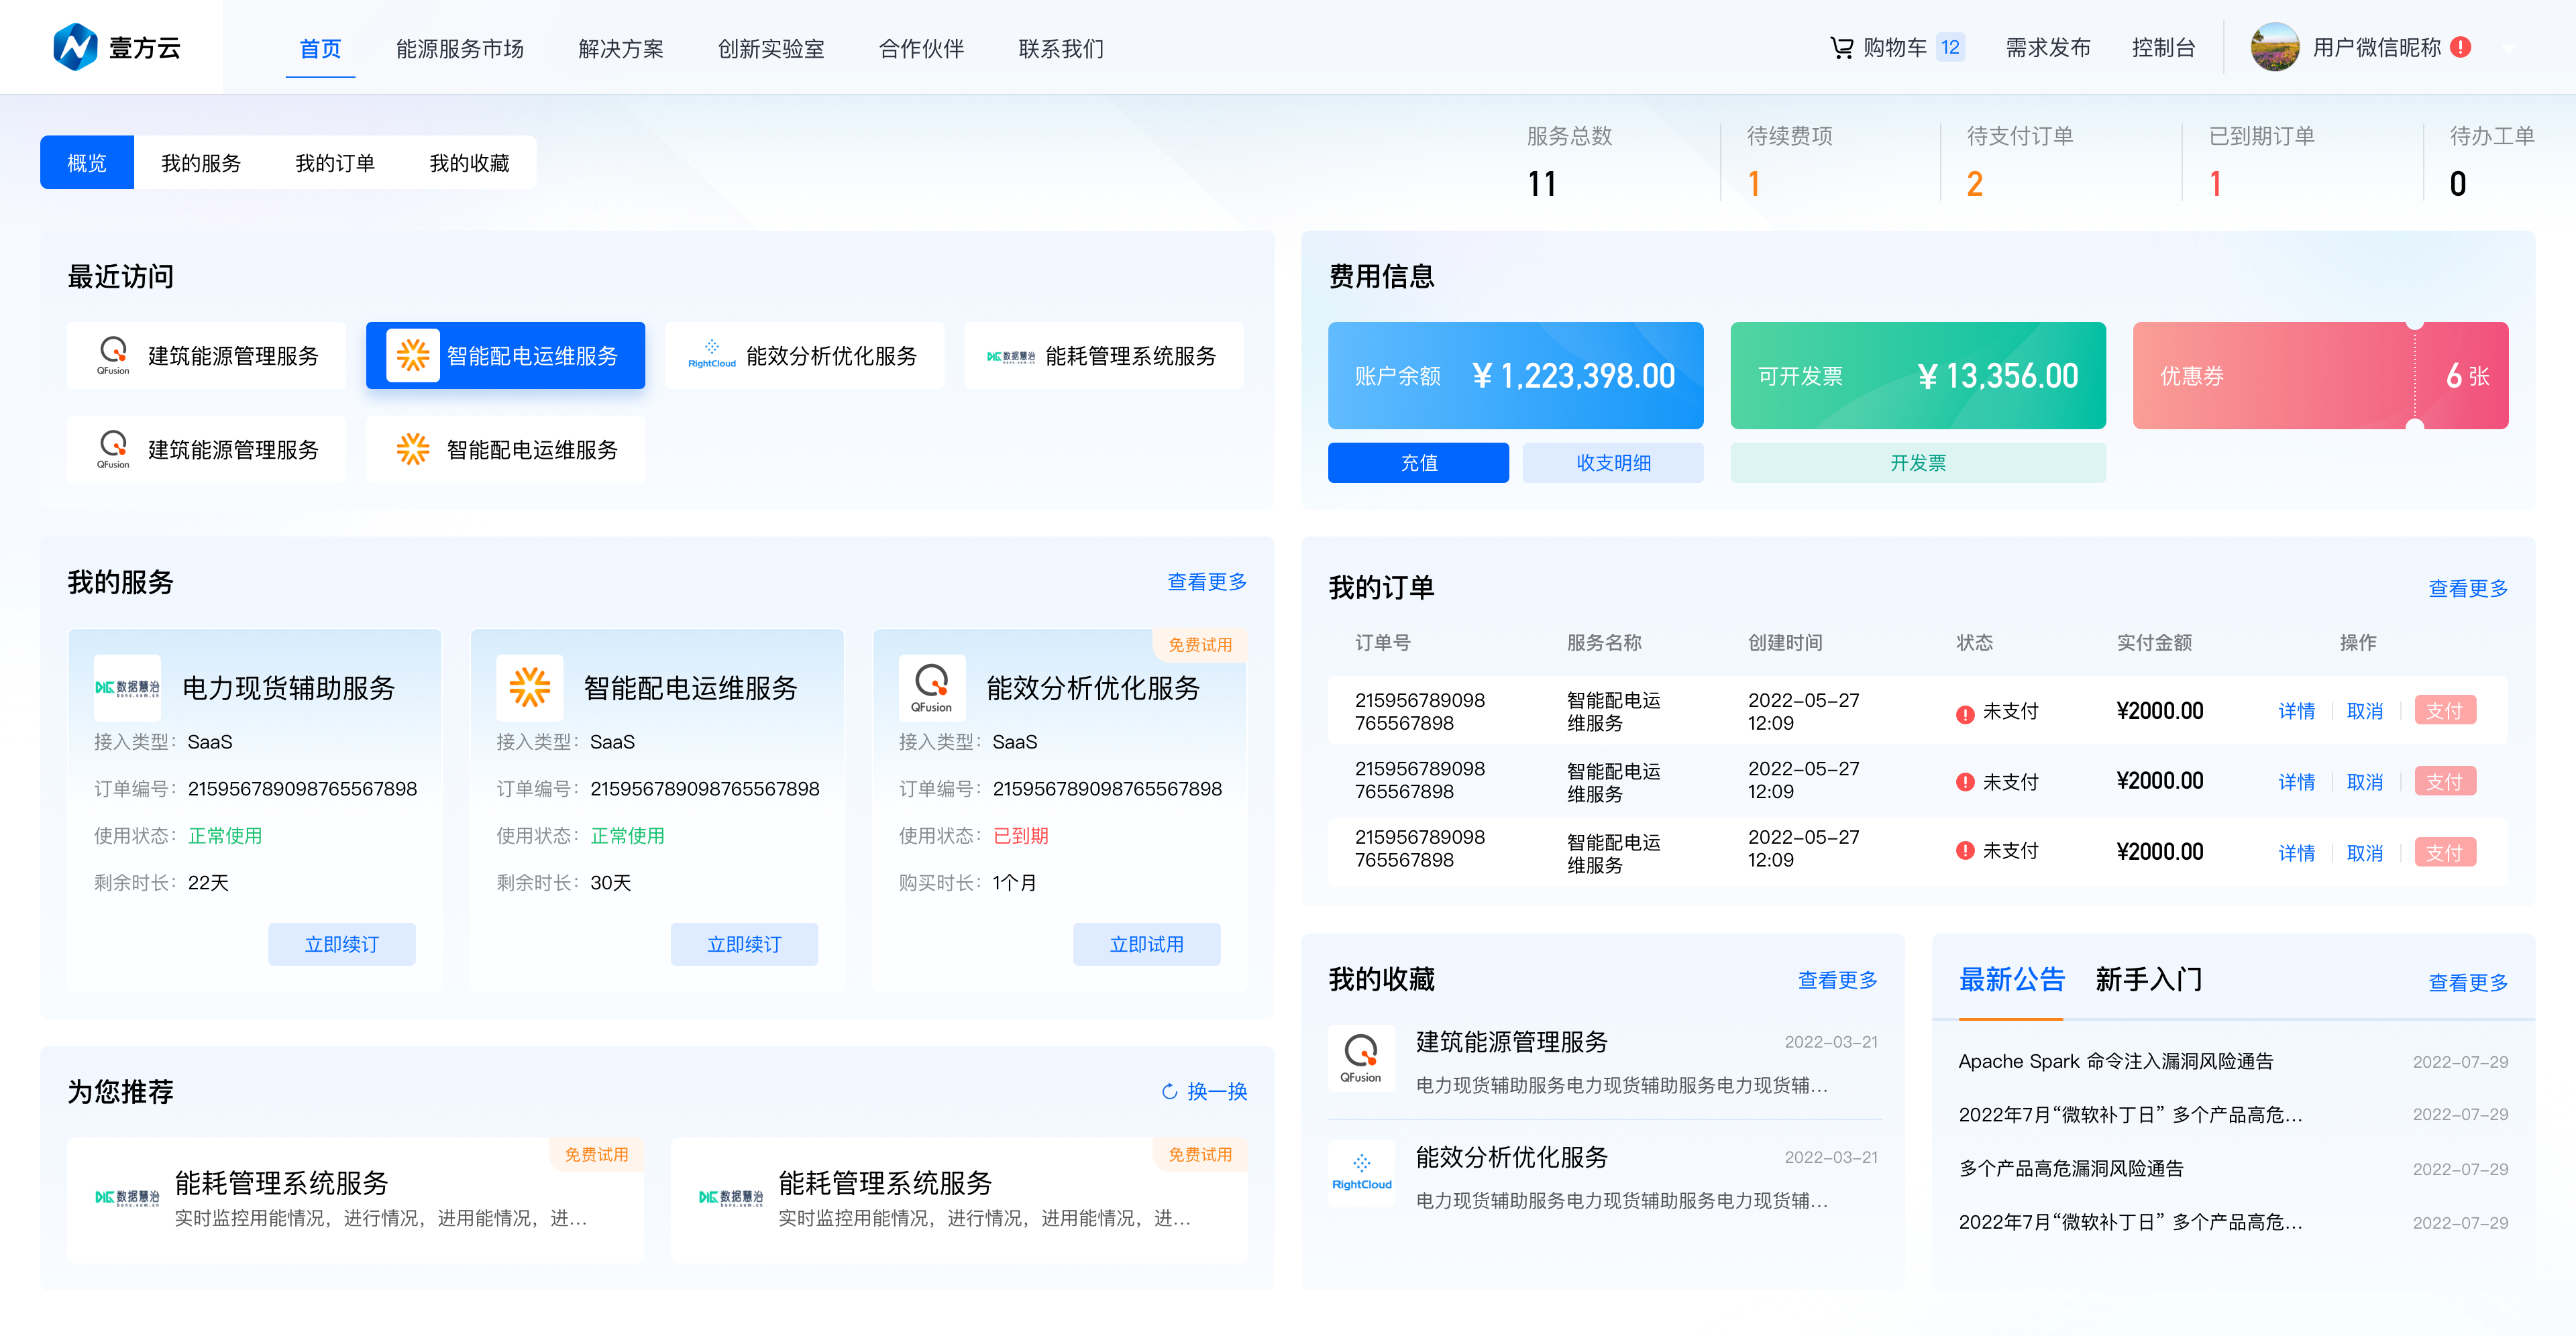Click the 充值 button
This screenshot has height=1336, width=2576.
1418,462
